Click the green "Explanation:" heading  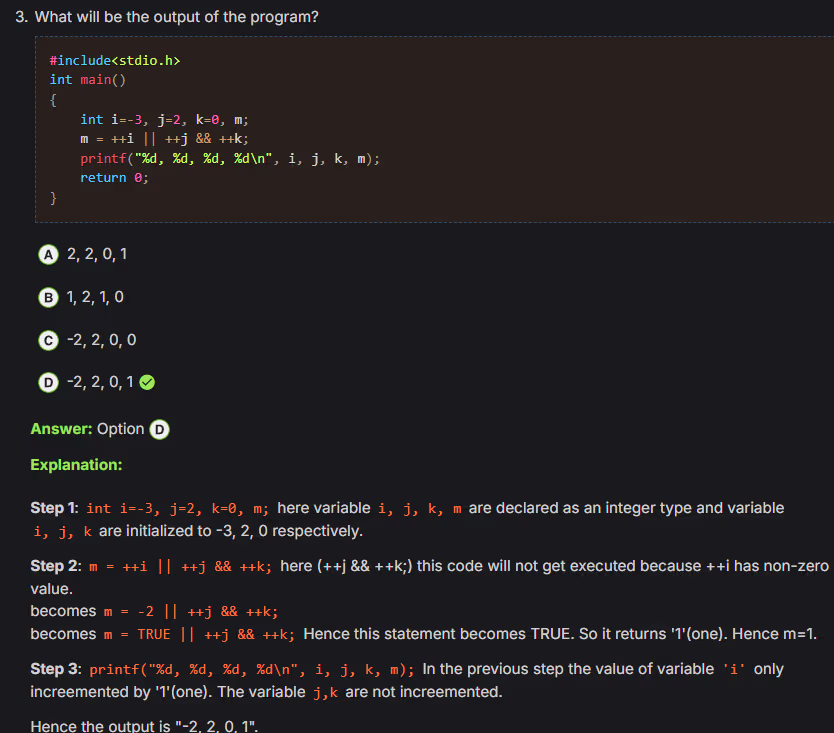[x=76, y=465]
